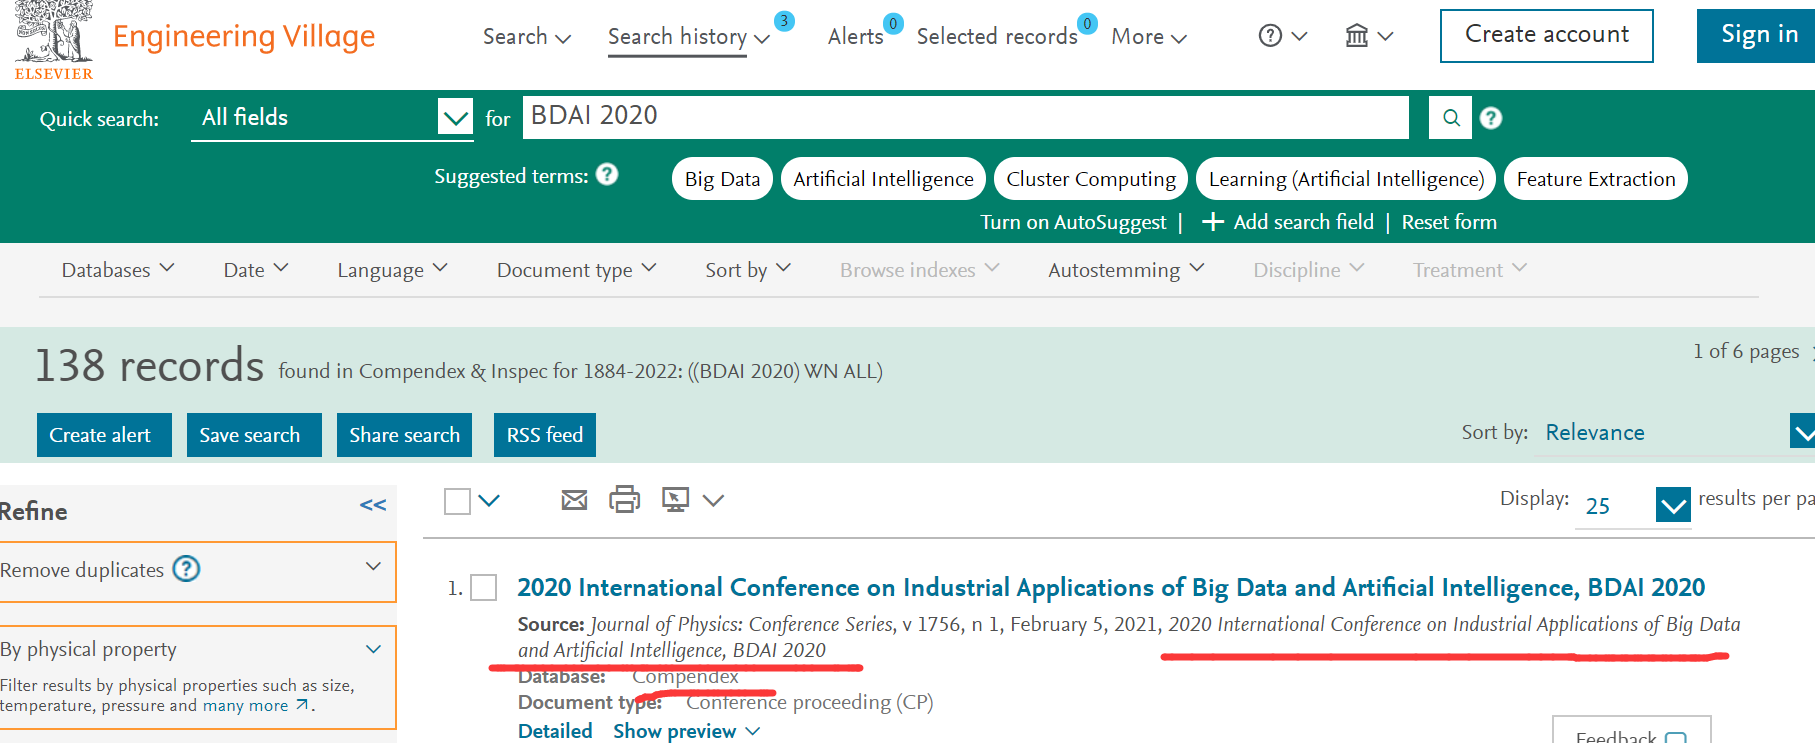The height and width of the screenshot is (743, 1815).
Task: Open the Treatment filter menu
Action: 1470,270
